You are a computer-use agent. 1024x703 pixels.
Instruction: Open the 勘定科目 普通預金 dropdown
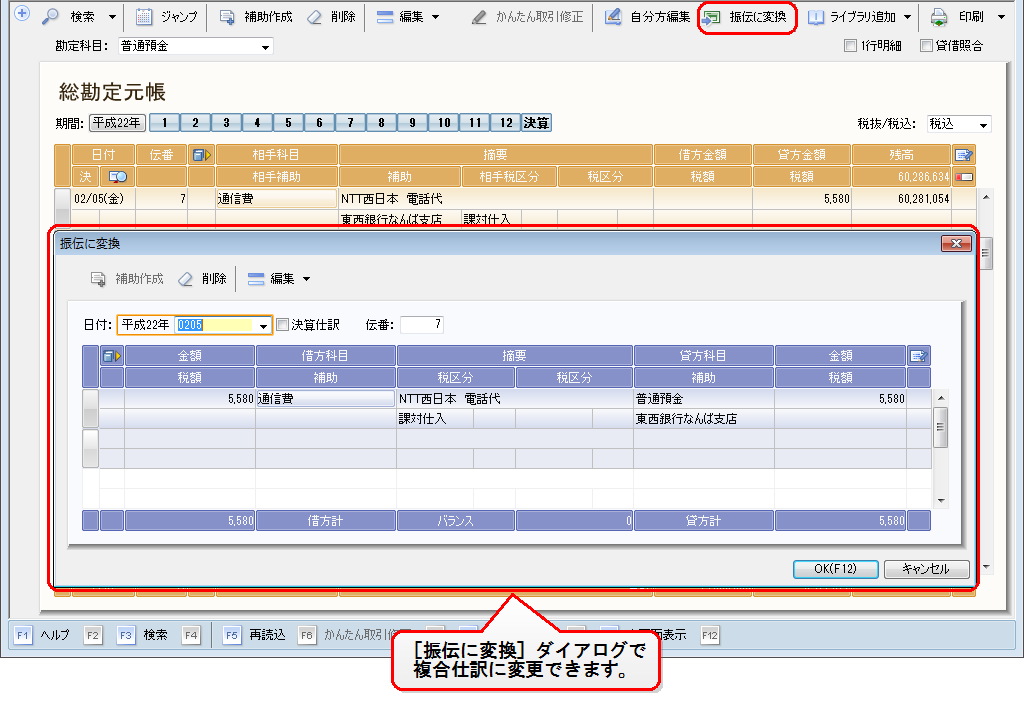(x=265, y=47)
